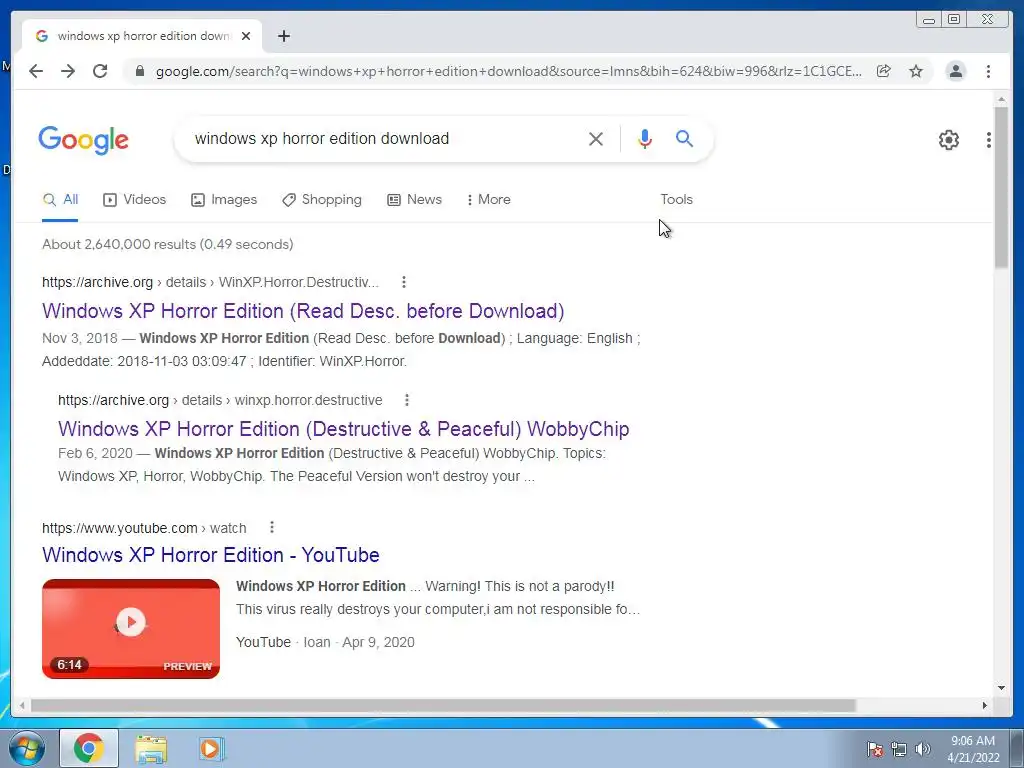Open a new tab

(283, 36)
